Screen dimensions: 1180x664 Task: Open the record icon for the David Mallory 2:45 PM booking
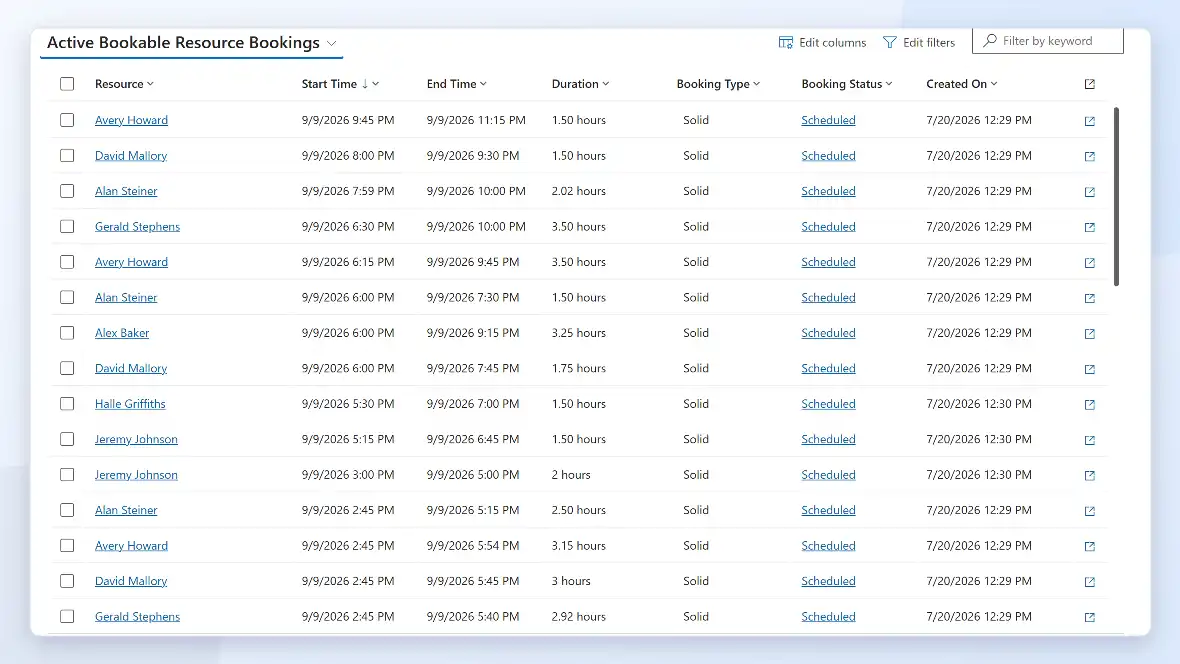[1089, 581]
